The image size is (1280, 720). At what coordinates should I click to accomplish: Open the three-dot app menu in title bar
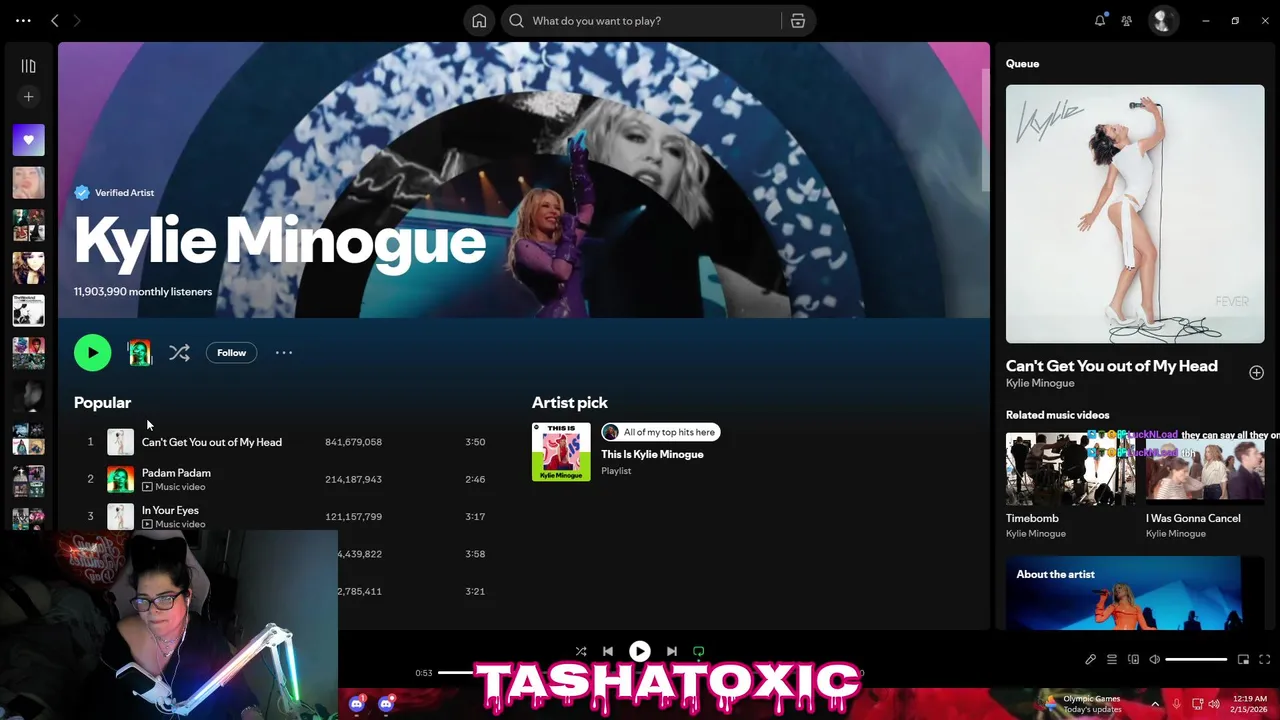click(23, 20)
